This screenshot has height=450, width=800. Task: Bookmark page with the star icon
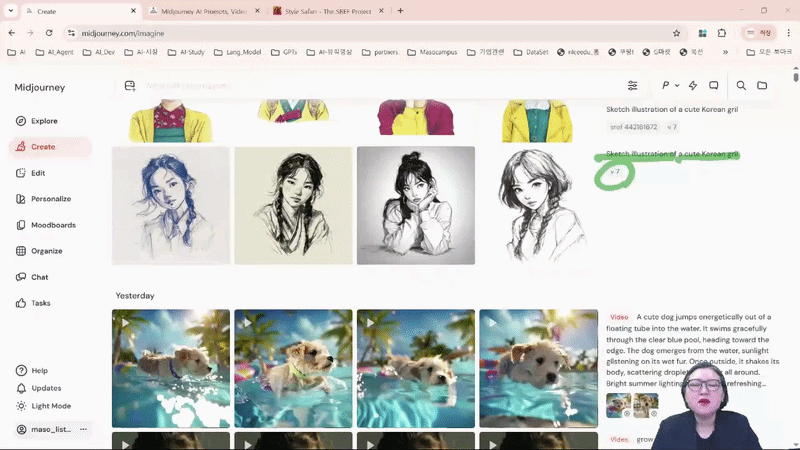point(677,33)
